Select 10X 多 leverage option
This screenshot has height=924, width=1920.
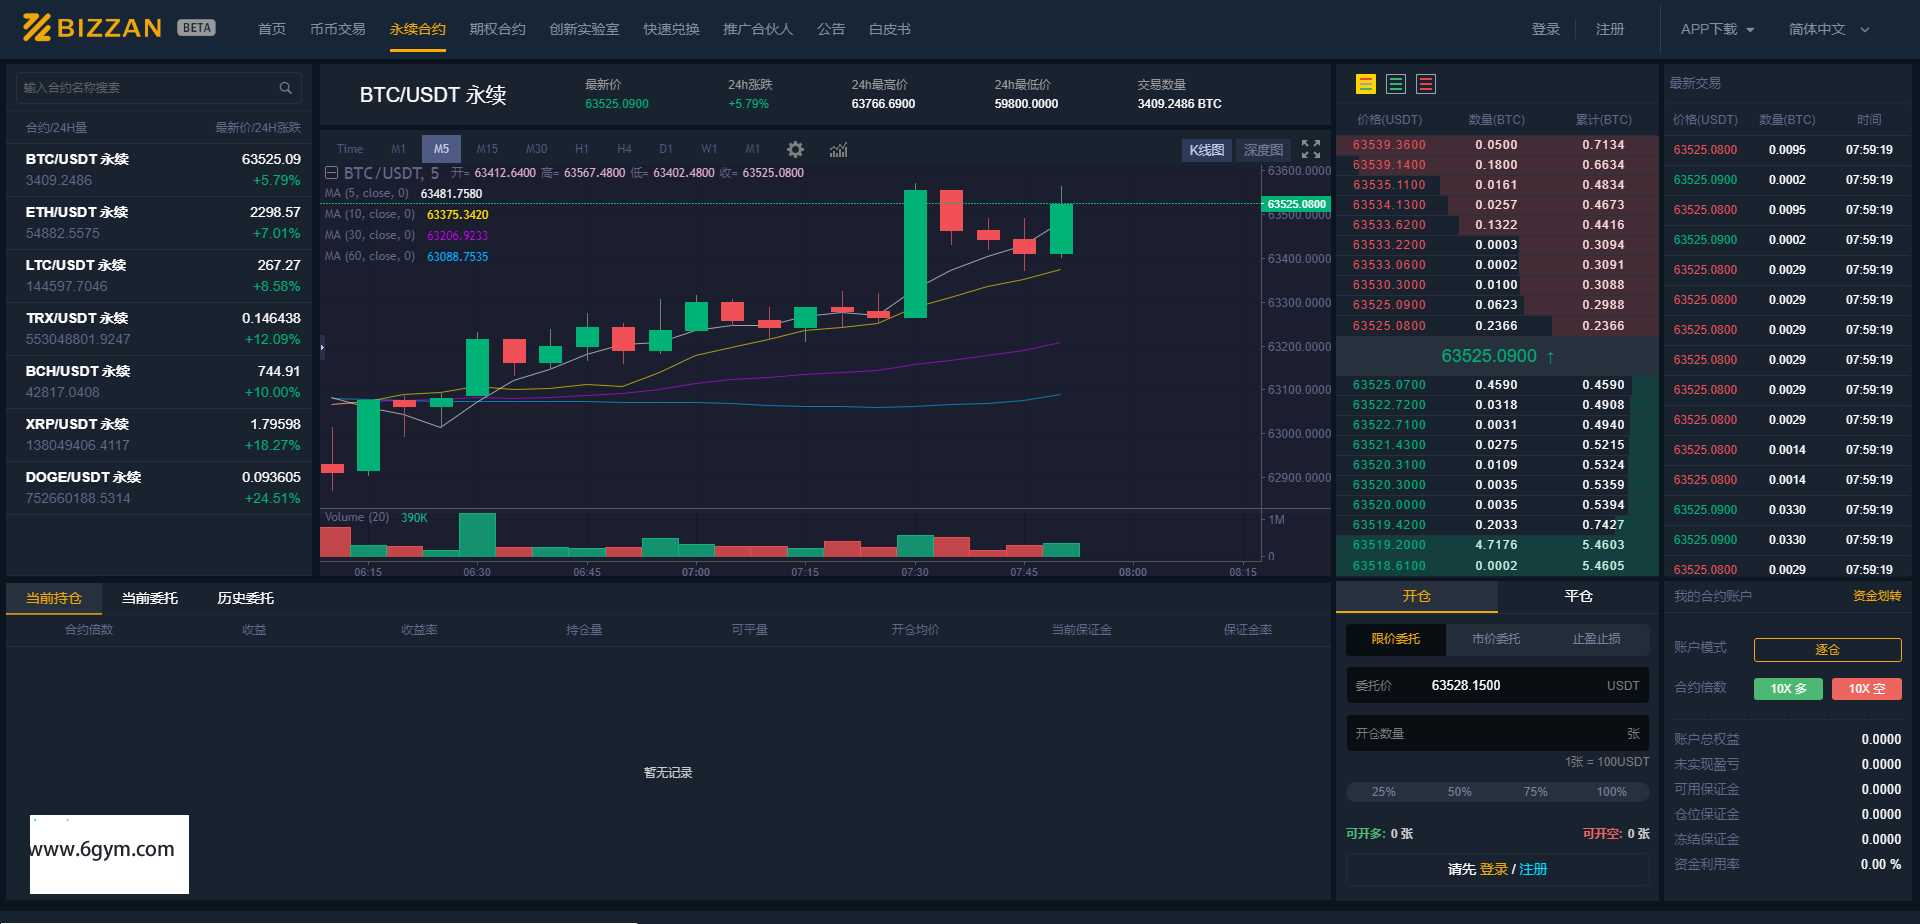coord(1788,689)
